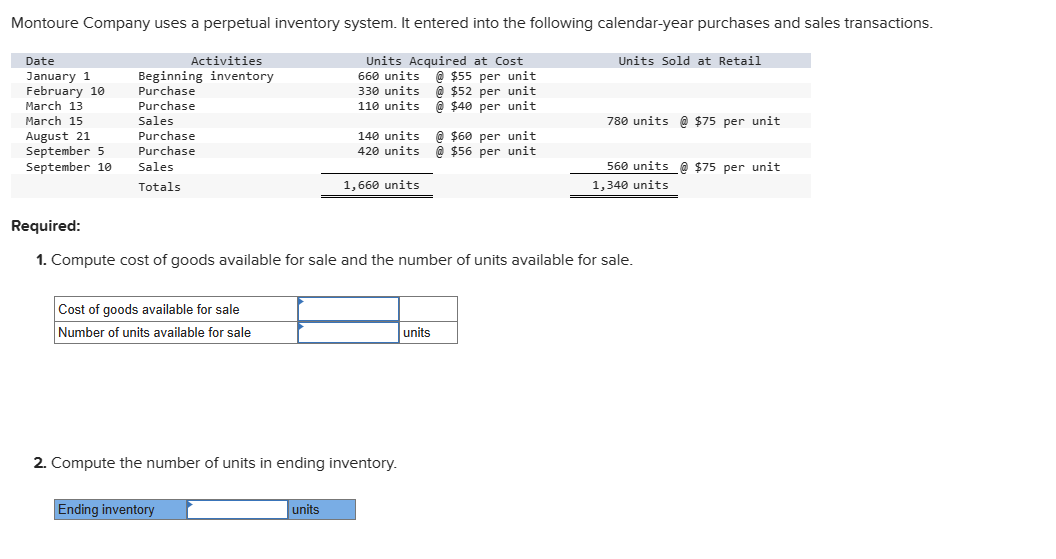Click '@ $60 per unit' cost
This screenshot has height=559, width=1056.
pos(486,136)
